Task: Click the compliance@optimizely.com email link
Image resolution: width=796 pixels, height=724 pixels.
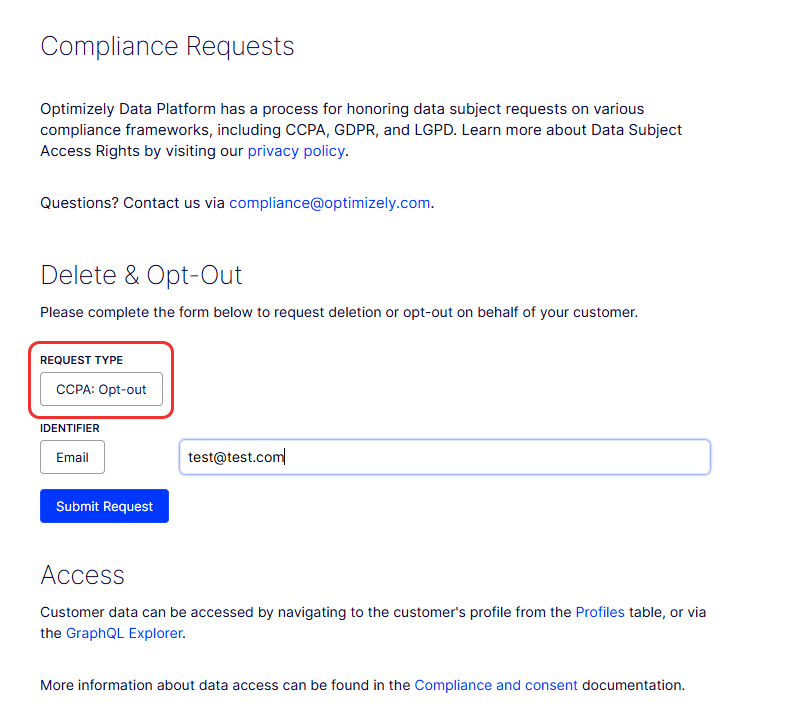Action: (329, 203)
